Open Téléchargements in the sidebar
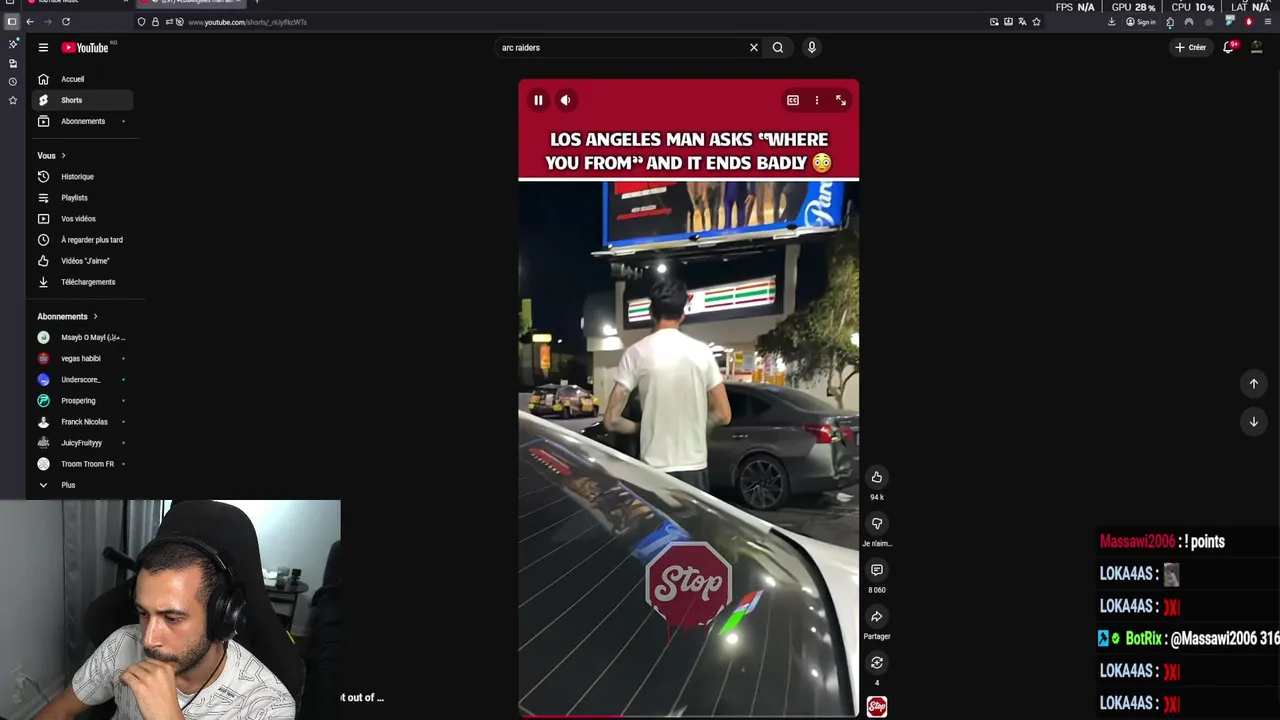This screenshot has width=1280, height=720. [x=81, y=282]
